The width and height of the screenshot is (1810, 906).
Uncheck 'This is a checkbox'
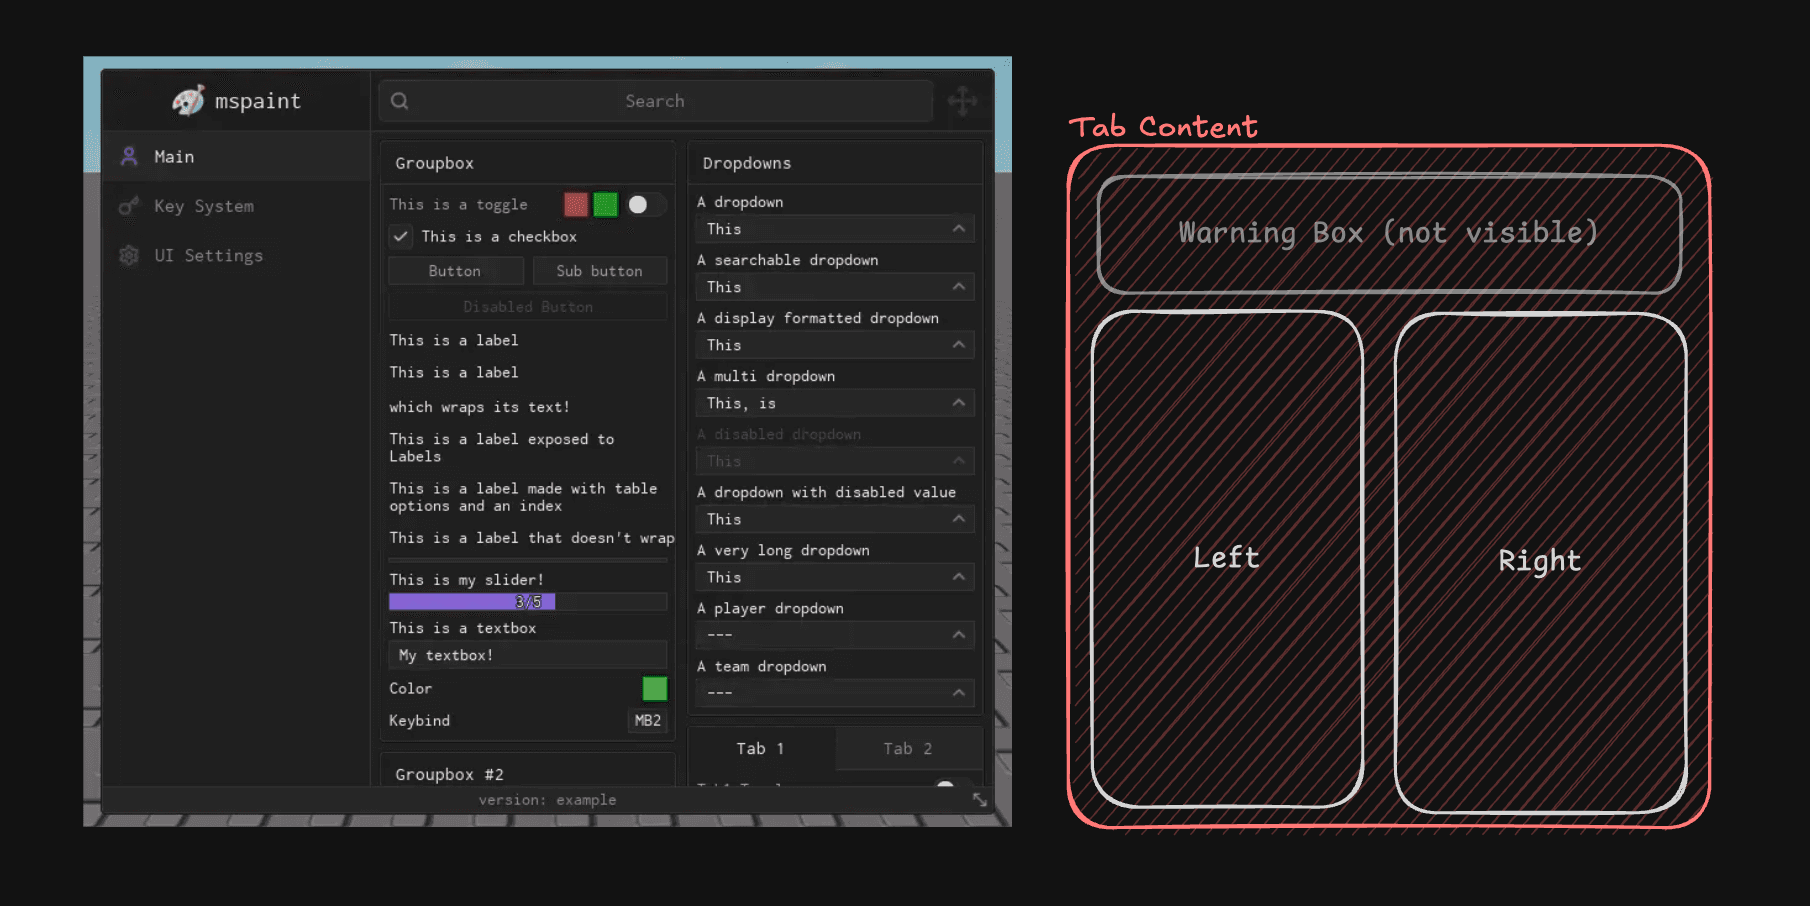400,237
